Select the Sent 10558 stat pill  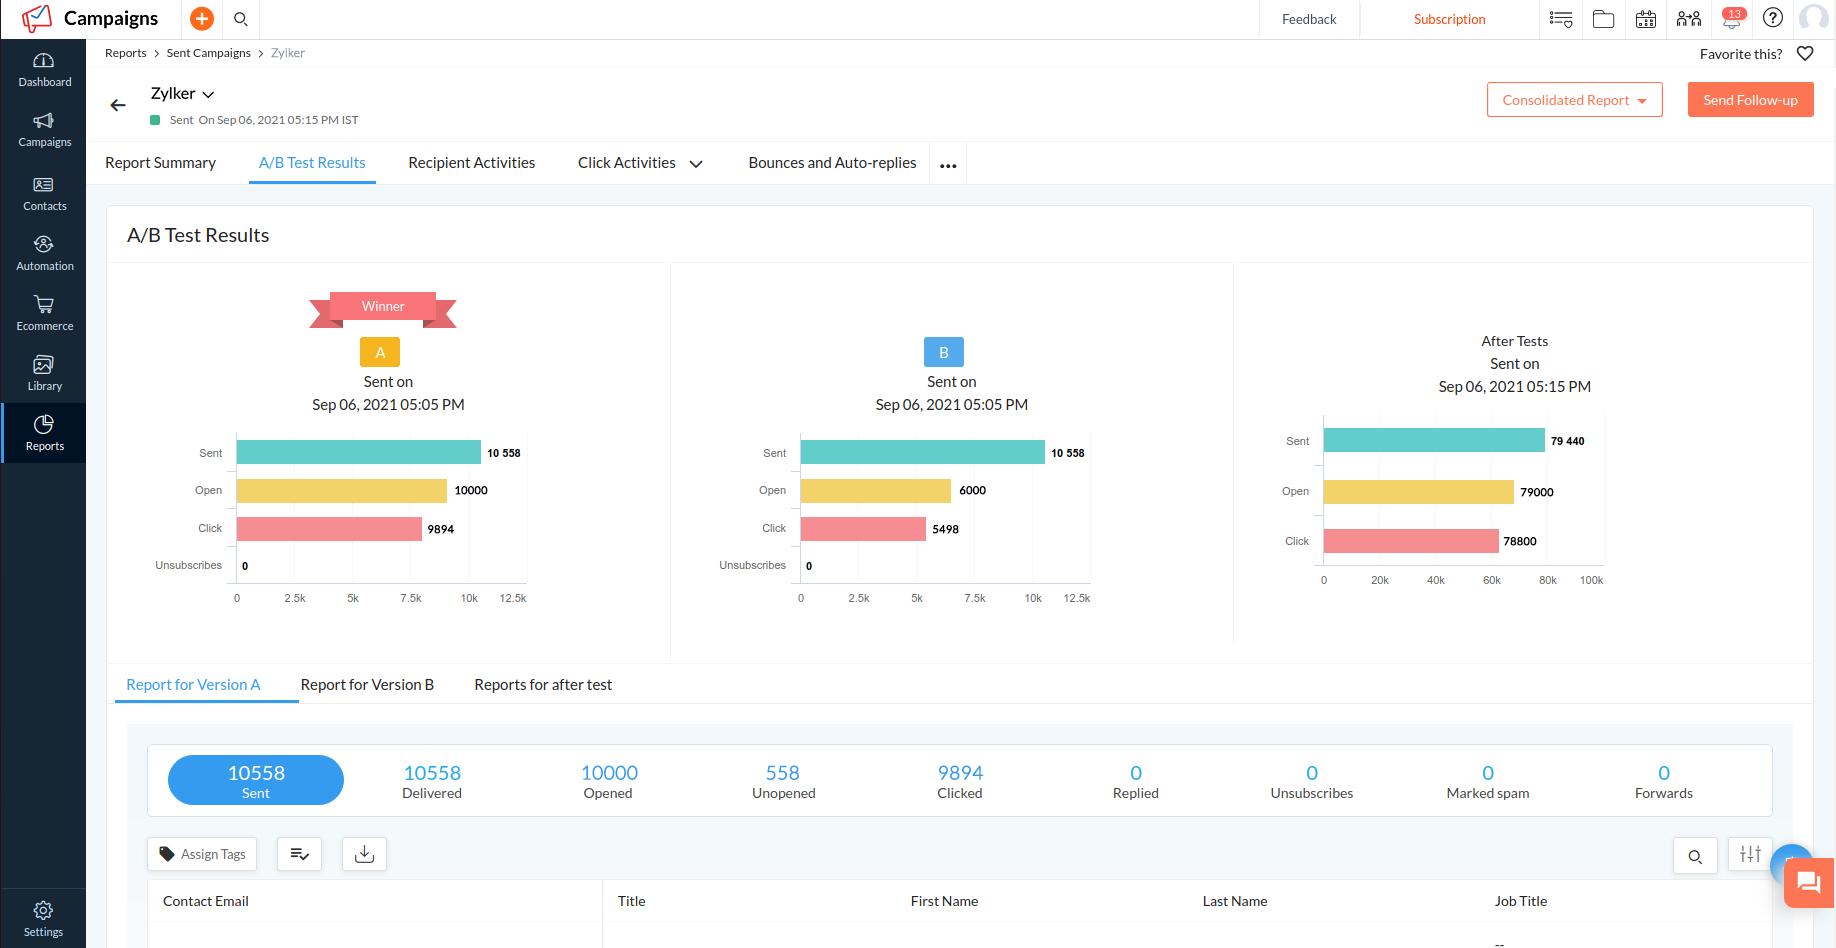[x=256, y=780]
